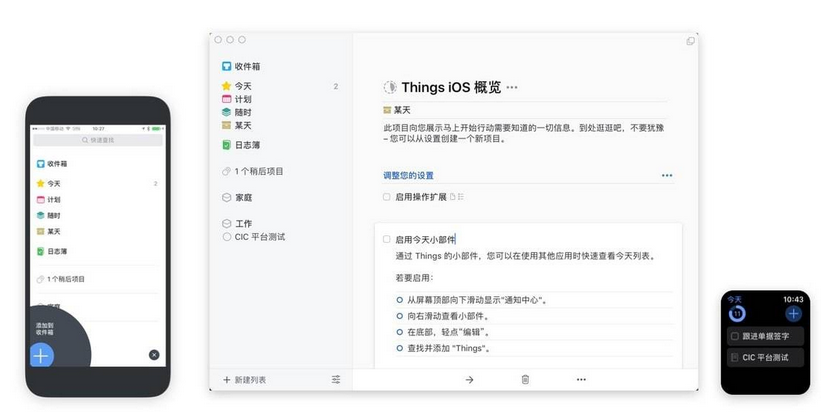Toggle checklist item 在底部，轻点编辑
Image resolution: width=823 pixels, height=412 pixels.
[x=399, y=332]
